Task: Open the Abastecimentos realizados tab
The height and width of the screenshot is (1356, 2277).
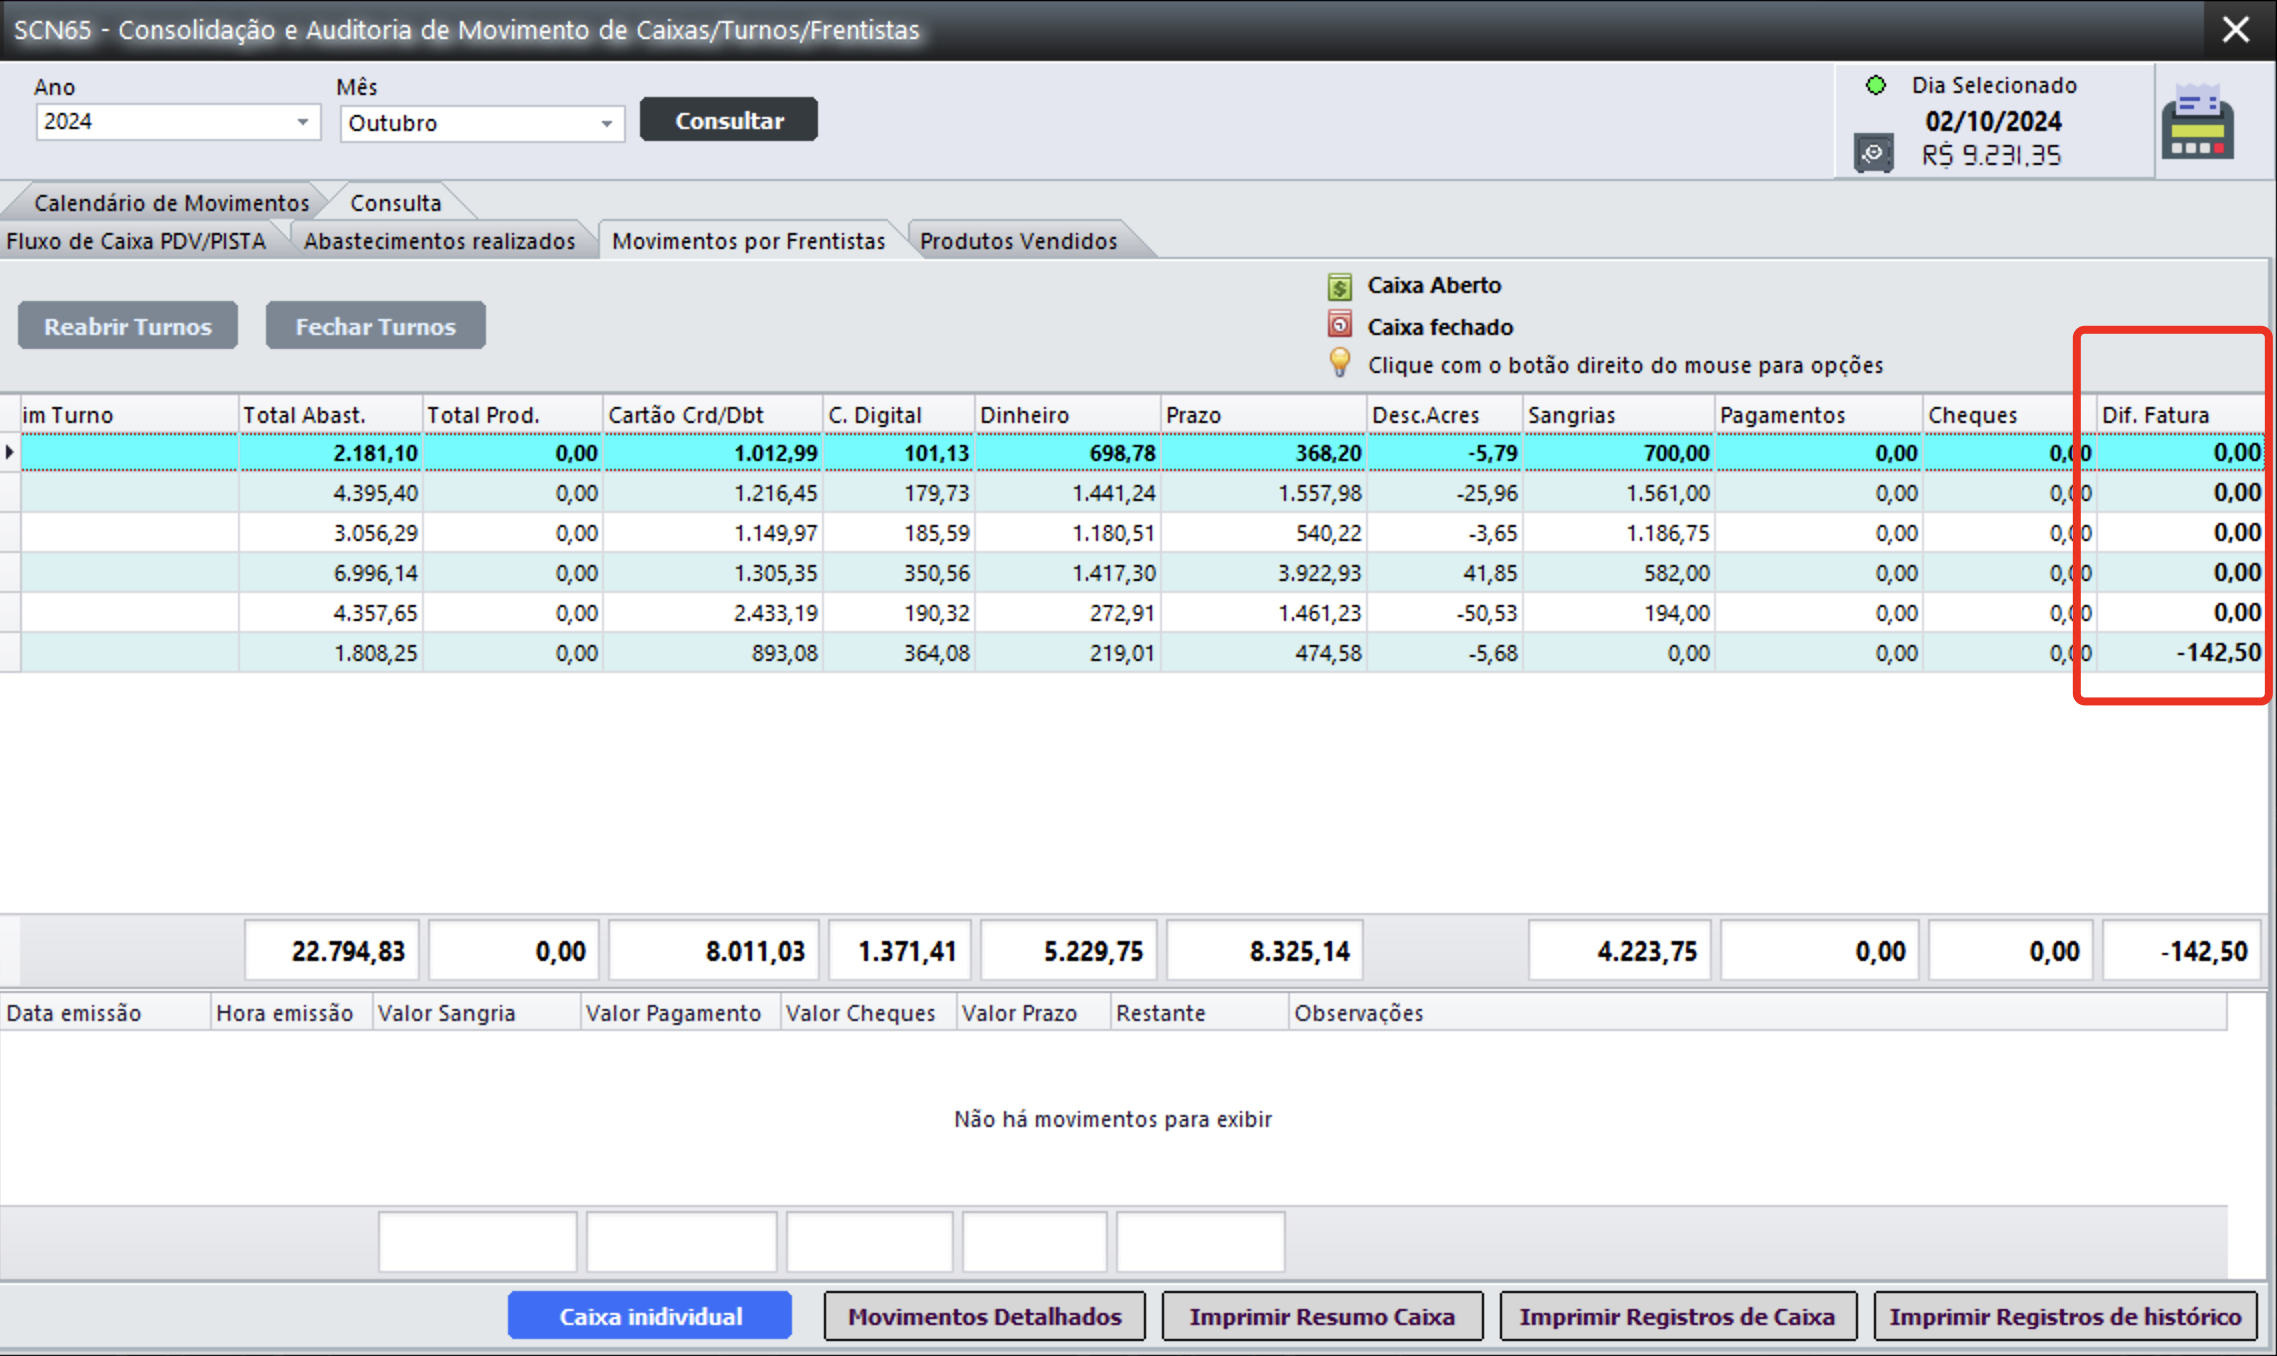Action: pos(440,241)
